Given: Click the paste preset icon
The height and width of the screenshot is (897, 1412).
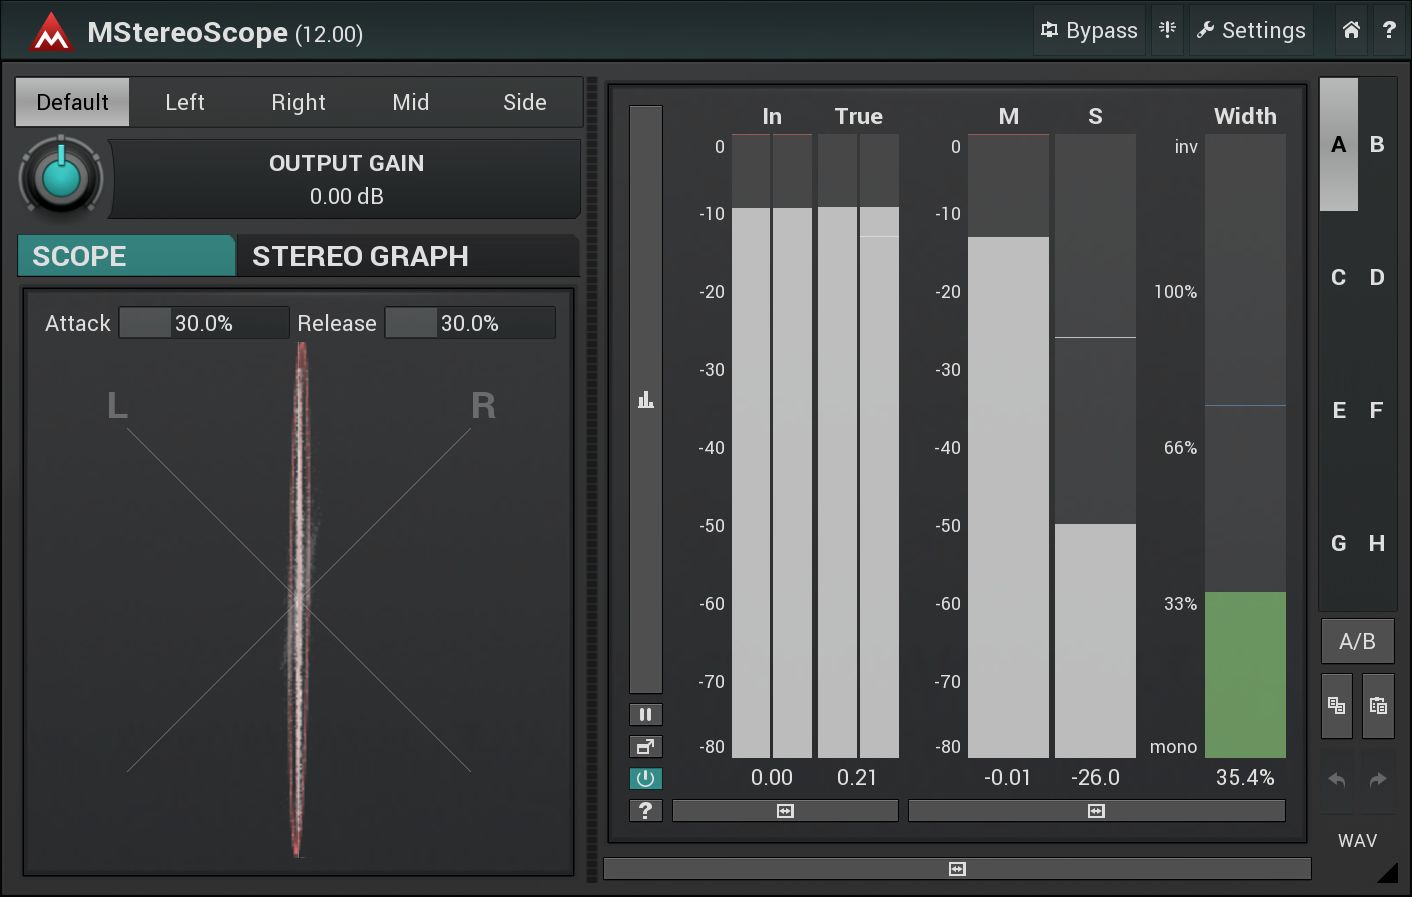Looking at the screenshot, I should pos(1378,705).
